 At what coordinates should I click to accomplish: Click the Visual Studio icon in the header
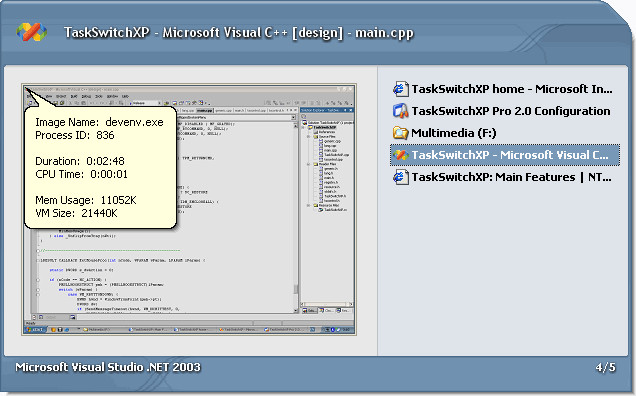pyautogui.click(x=32, y=32)
